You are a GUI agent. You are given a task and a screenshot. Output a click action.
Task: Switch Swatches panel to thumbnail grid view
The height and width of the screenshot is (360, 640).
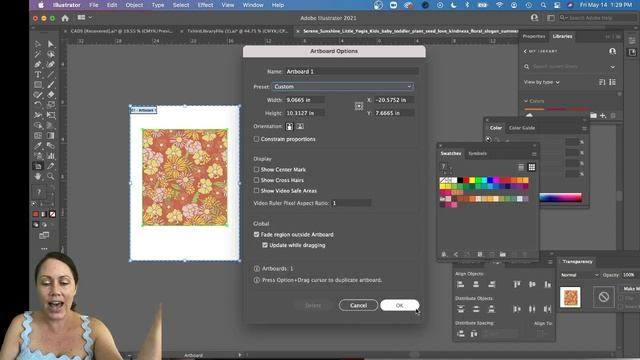tap(531, 167)
